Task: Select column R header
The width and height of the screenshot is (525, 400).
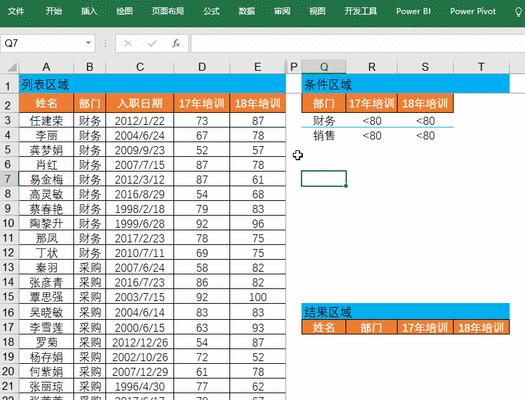Action: [x=372, y=67]
